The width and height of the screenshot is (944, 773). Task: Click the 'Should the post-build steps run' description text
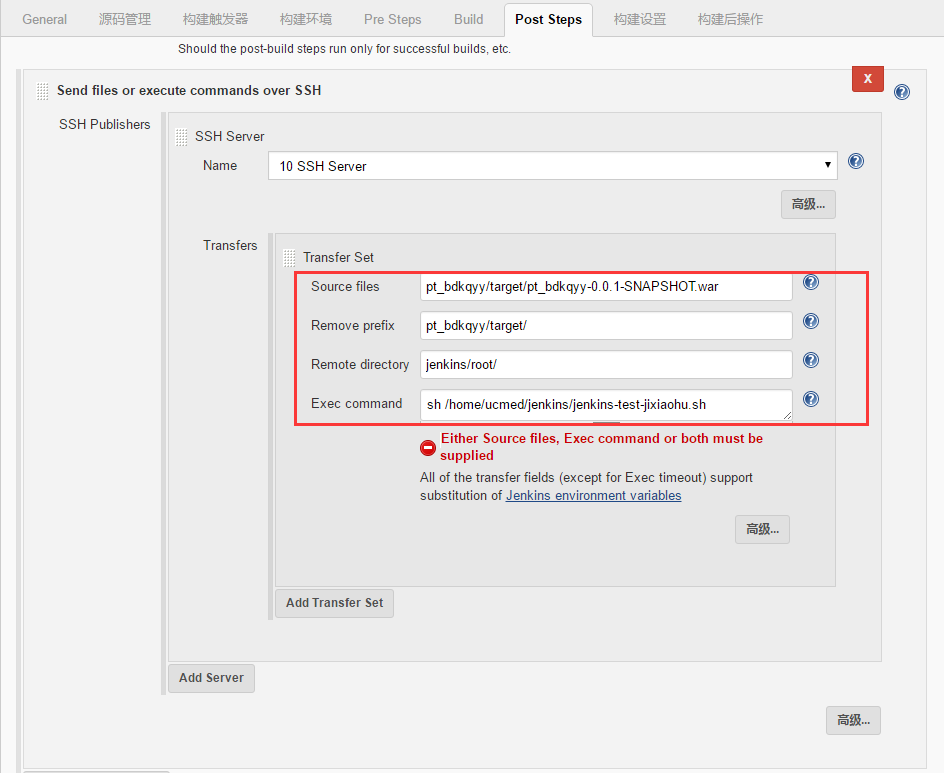(x=344, y=49)
